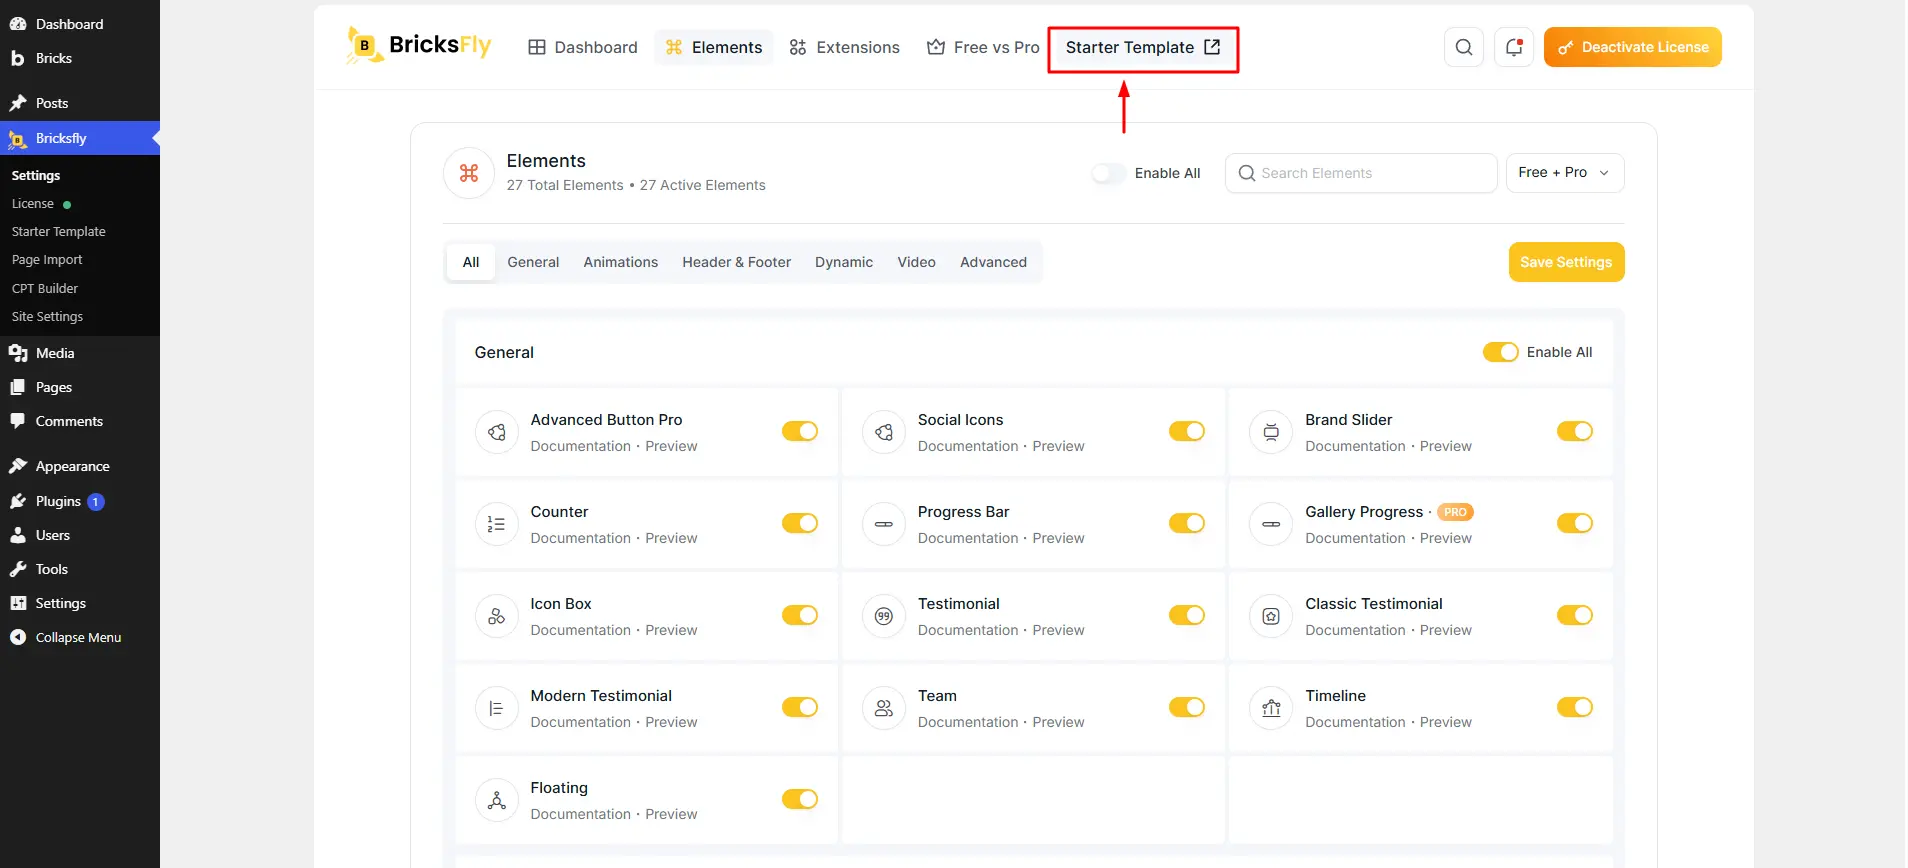Click the Team element icon
The width and height of the screenshot is (1908, 868).
pos(884,708)
